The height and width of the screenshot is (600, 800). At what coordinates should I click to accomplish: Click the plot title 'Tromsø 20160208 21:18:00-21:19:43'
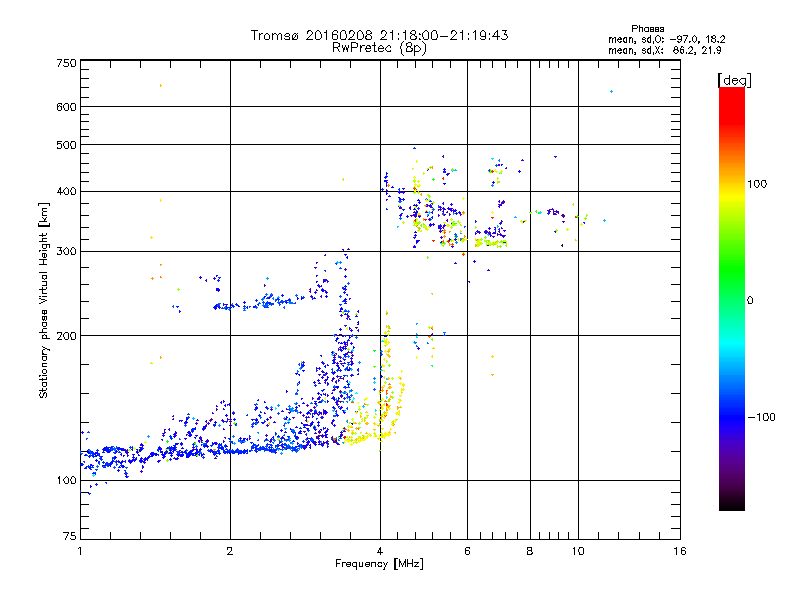(x=379, y=35)
